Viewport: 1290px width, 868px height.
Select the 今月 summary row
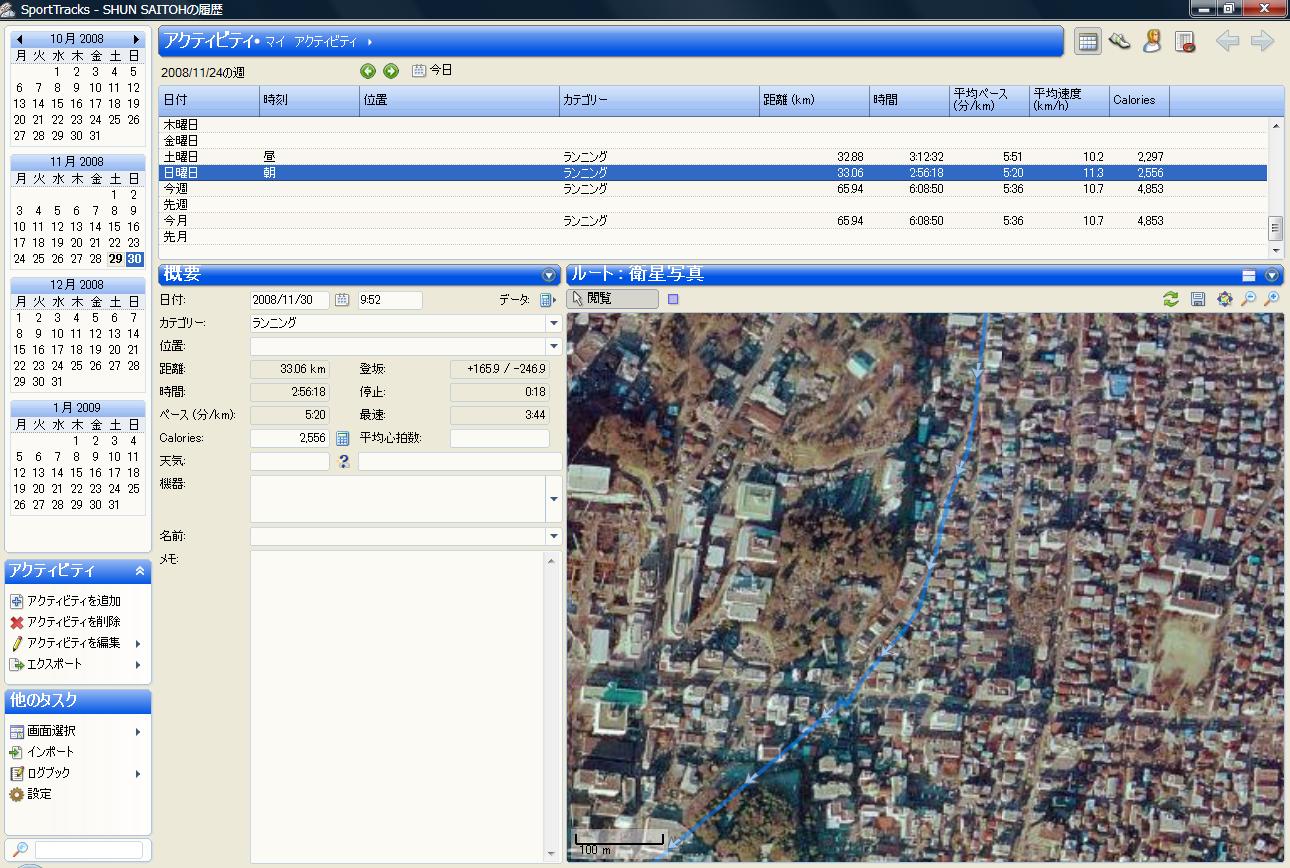[x=713, y=221]
